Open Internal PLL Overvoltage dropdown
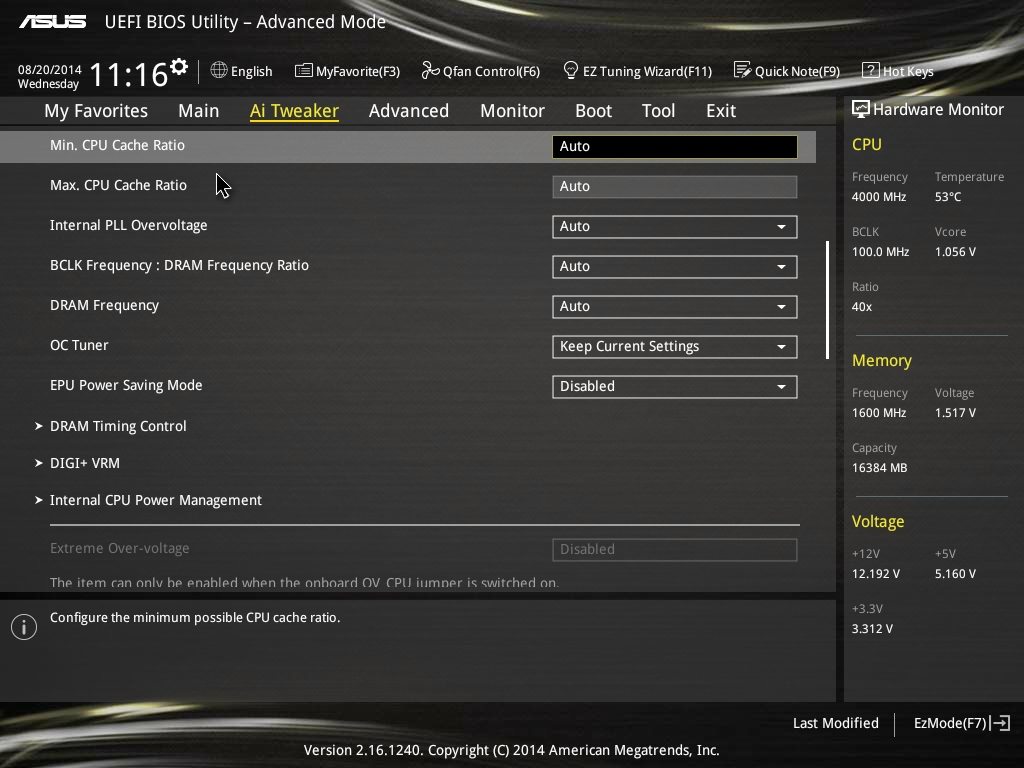The image size is (1024, 768). (x=675, y=227)
